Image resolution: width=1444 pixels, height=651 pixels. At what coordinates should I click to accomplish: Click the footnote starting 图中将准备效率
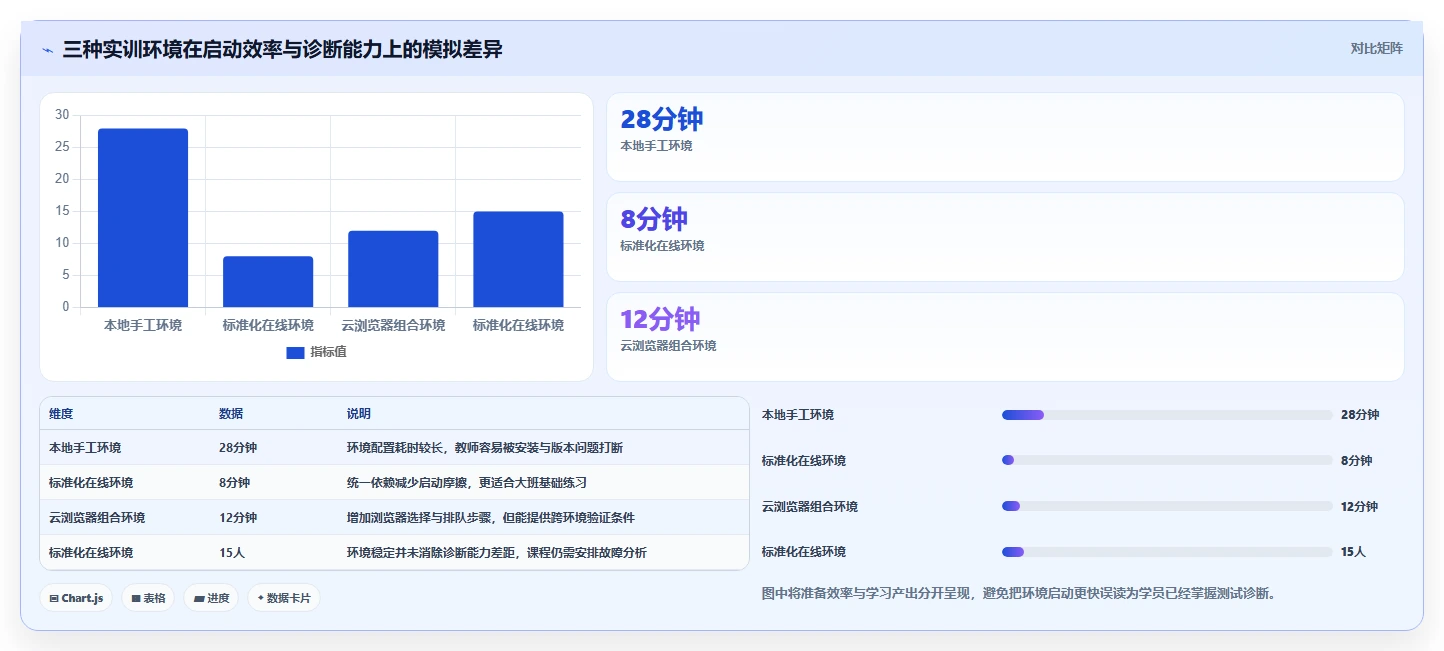point(1019,594)
